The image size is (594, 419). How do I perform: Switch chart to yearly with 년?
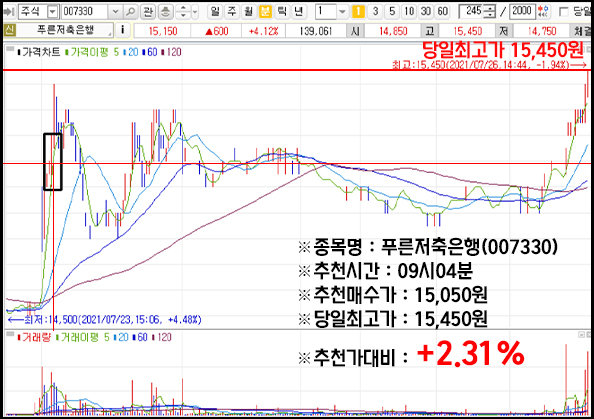click(299, 12)
